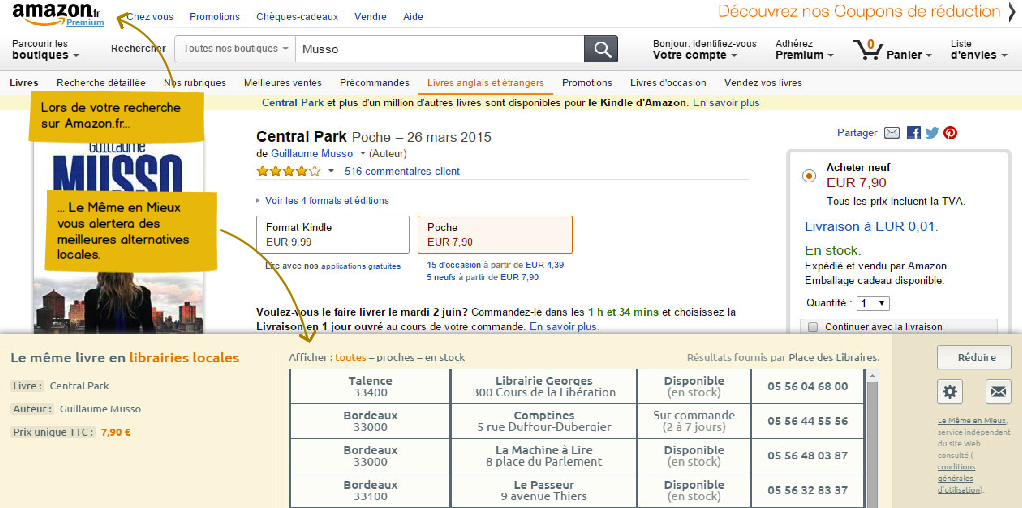The width and height of the screenshot is (1022, 508).
Task: Open applications gratuites link
Action: pos(361,266)
